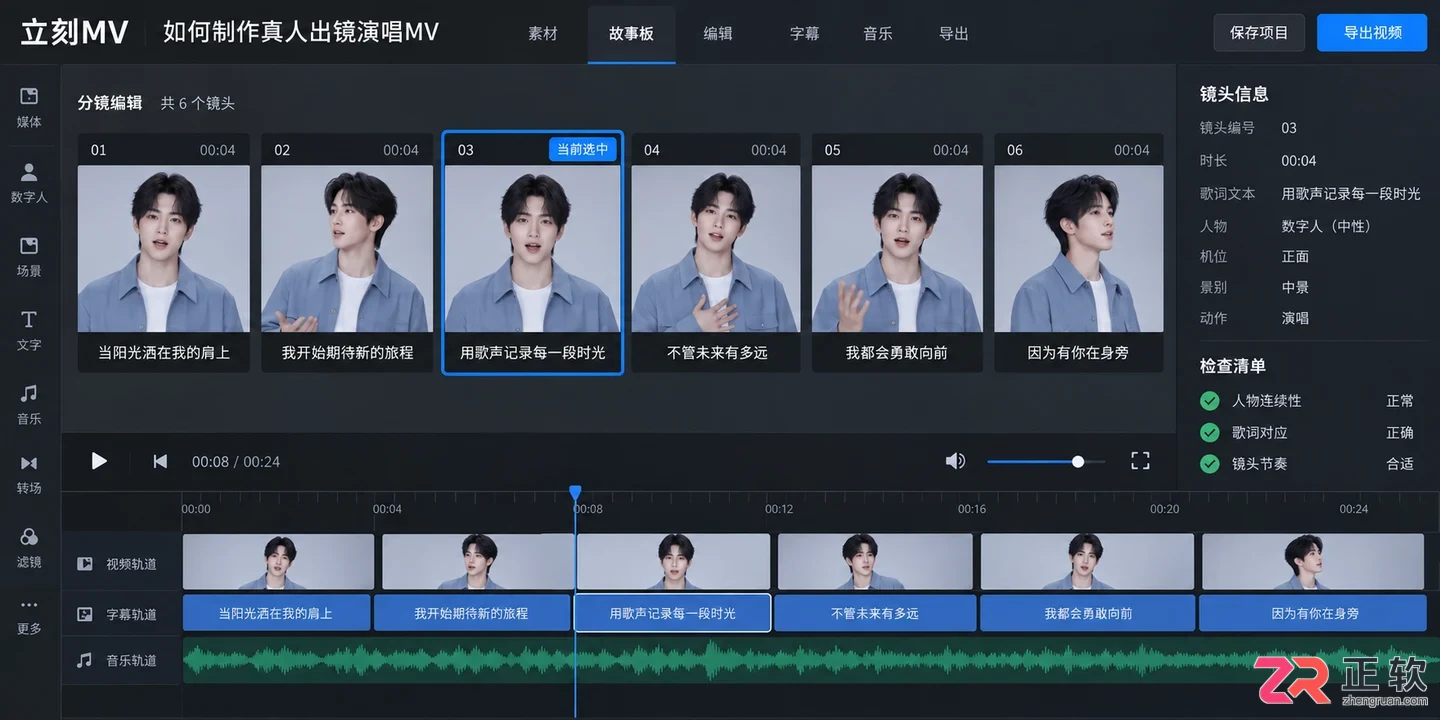The width and height of the screenshot is (1440, 720).
Task: Adjust the volume slider handle
Action: coord(1078,461)
